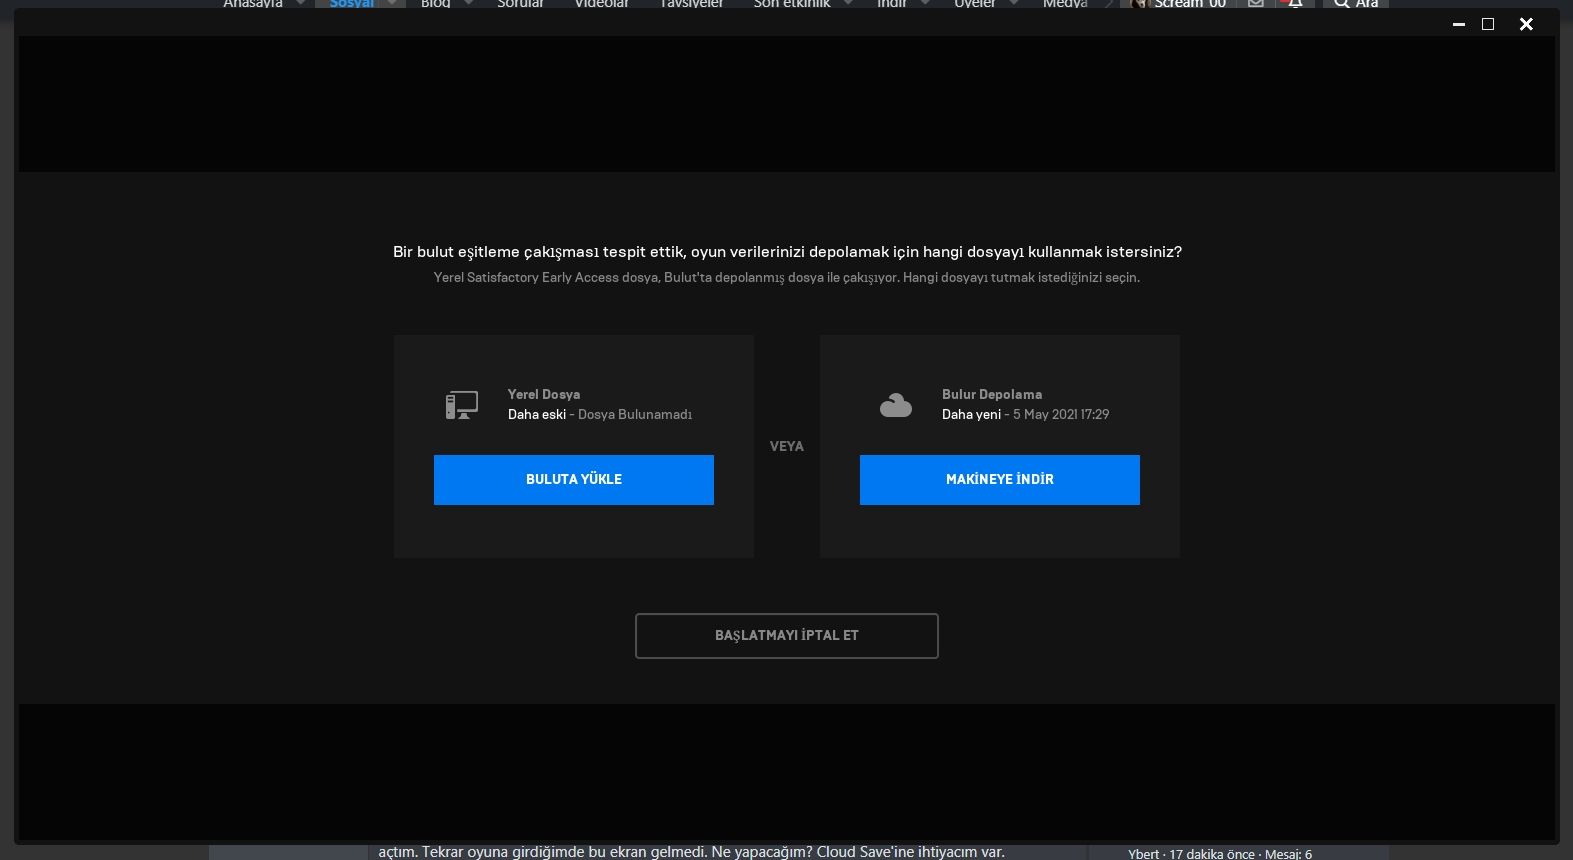This screenshot has height=860, width=1573.
Task: Open Üyeler in the background forum navigation
Action: coord(975,4)
